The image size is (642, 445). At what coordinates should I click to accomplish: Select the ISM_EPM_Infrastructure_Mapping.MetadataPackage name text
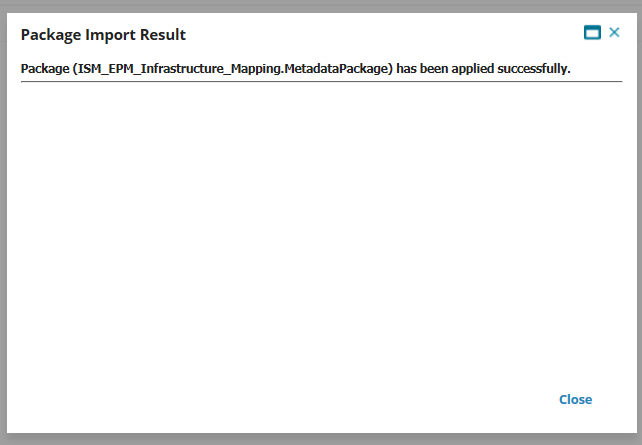(x=233, y=68)
